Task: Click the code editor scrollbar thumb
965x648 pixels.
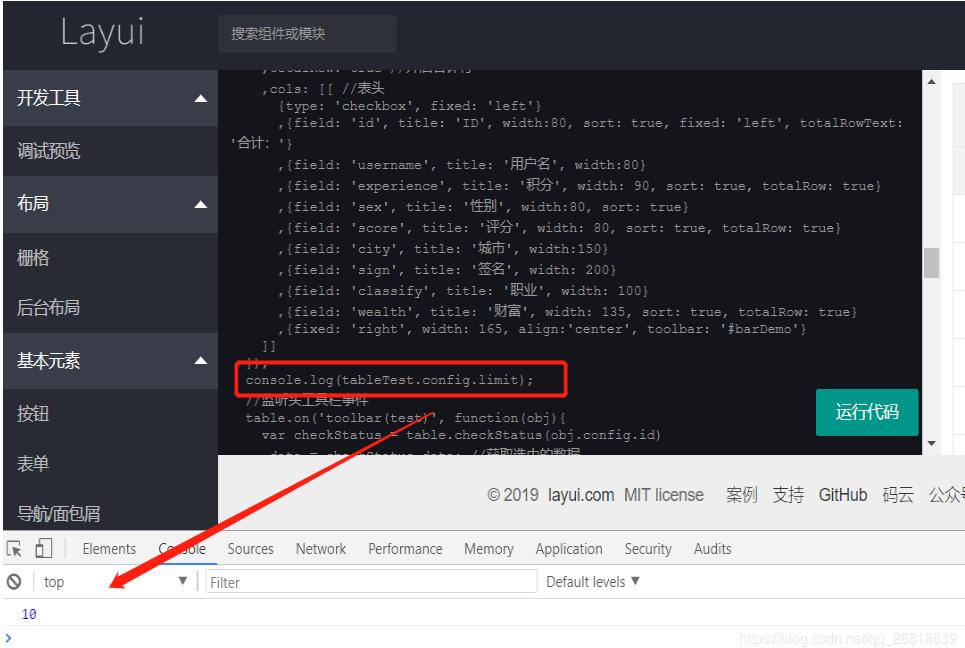Action: click(x=931, y=263)
